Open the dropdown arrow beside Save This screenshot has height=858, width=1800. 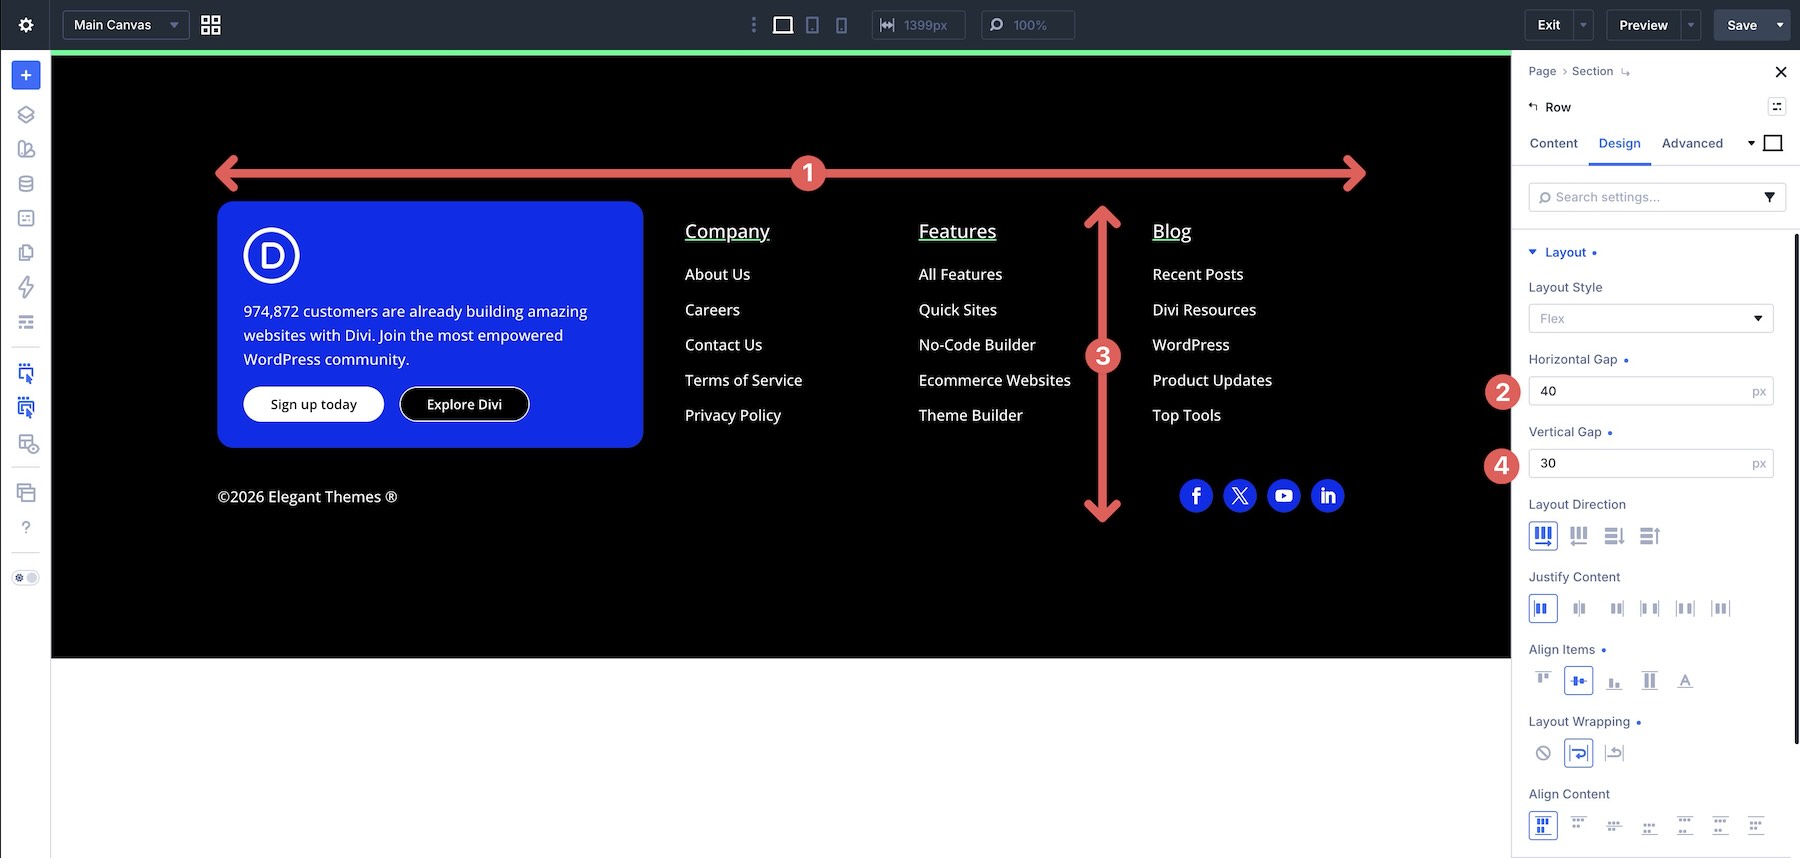(x=1780, y=25)
